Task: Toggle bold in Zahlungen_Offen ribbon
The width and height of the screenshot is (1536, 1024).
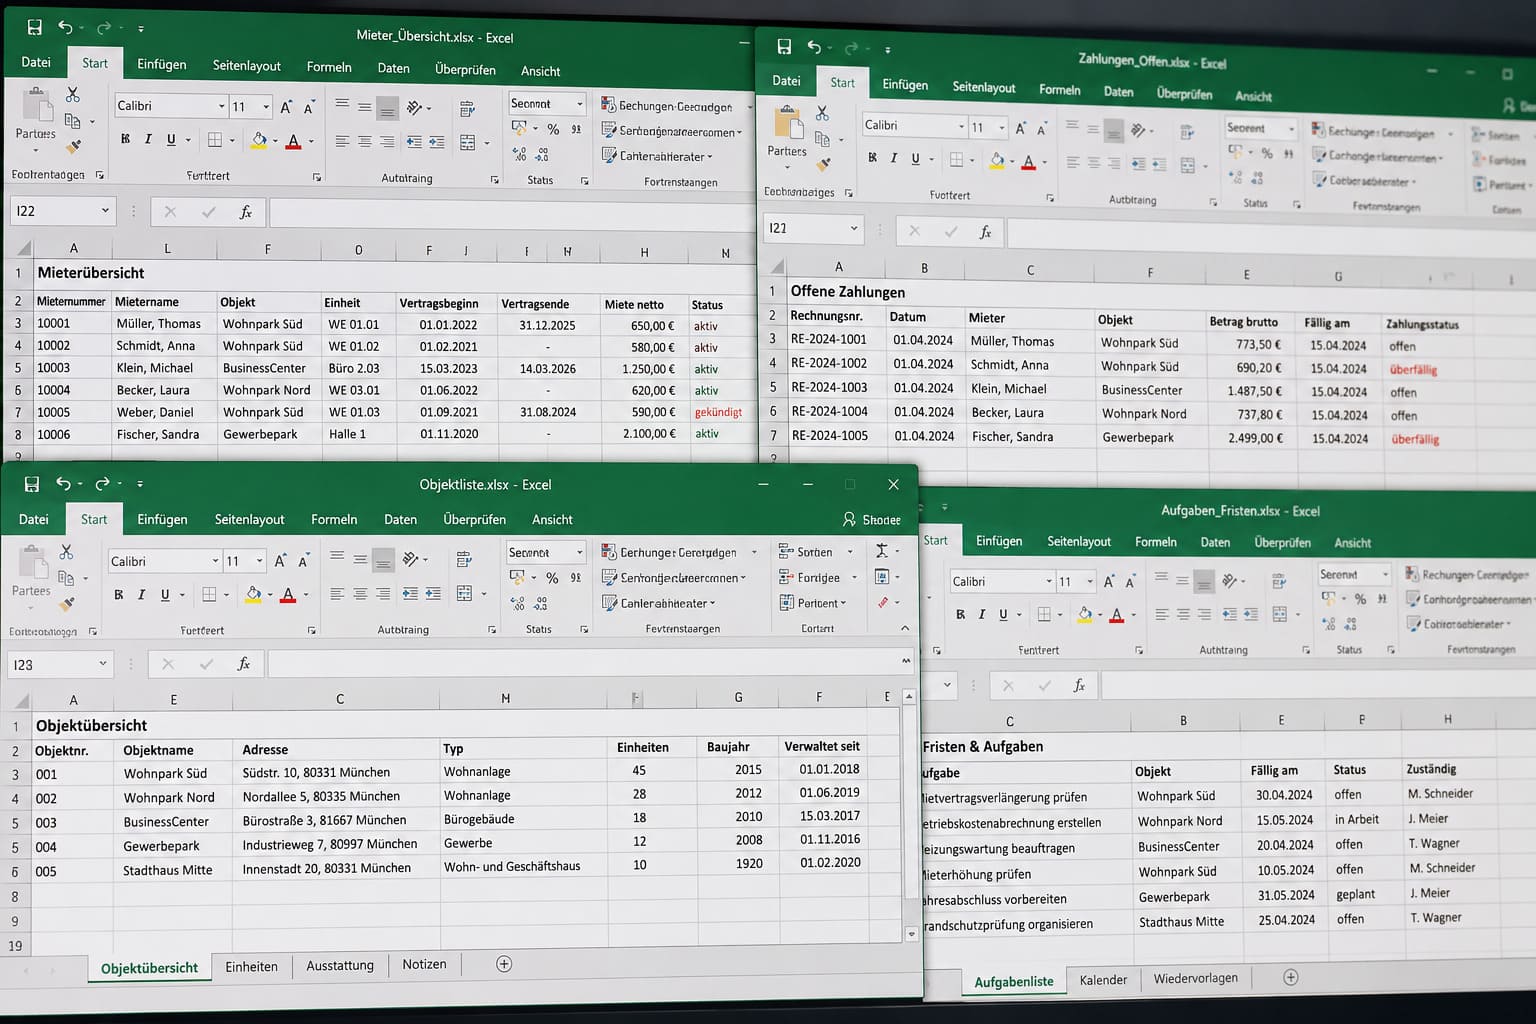Action: point(872,158)
